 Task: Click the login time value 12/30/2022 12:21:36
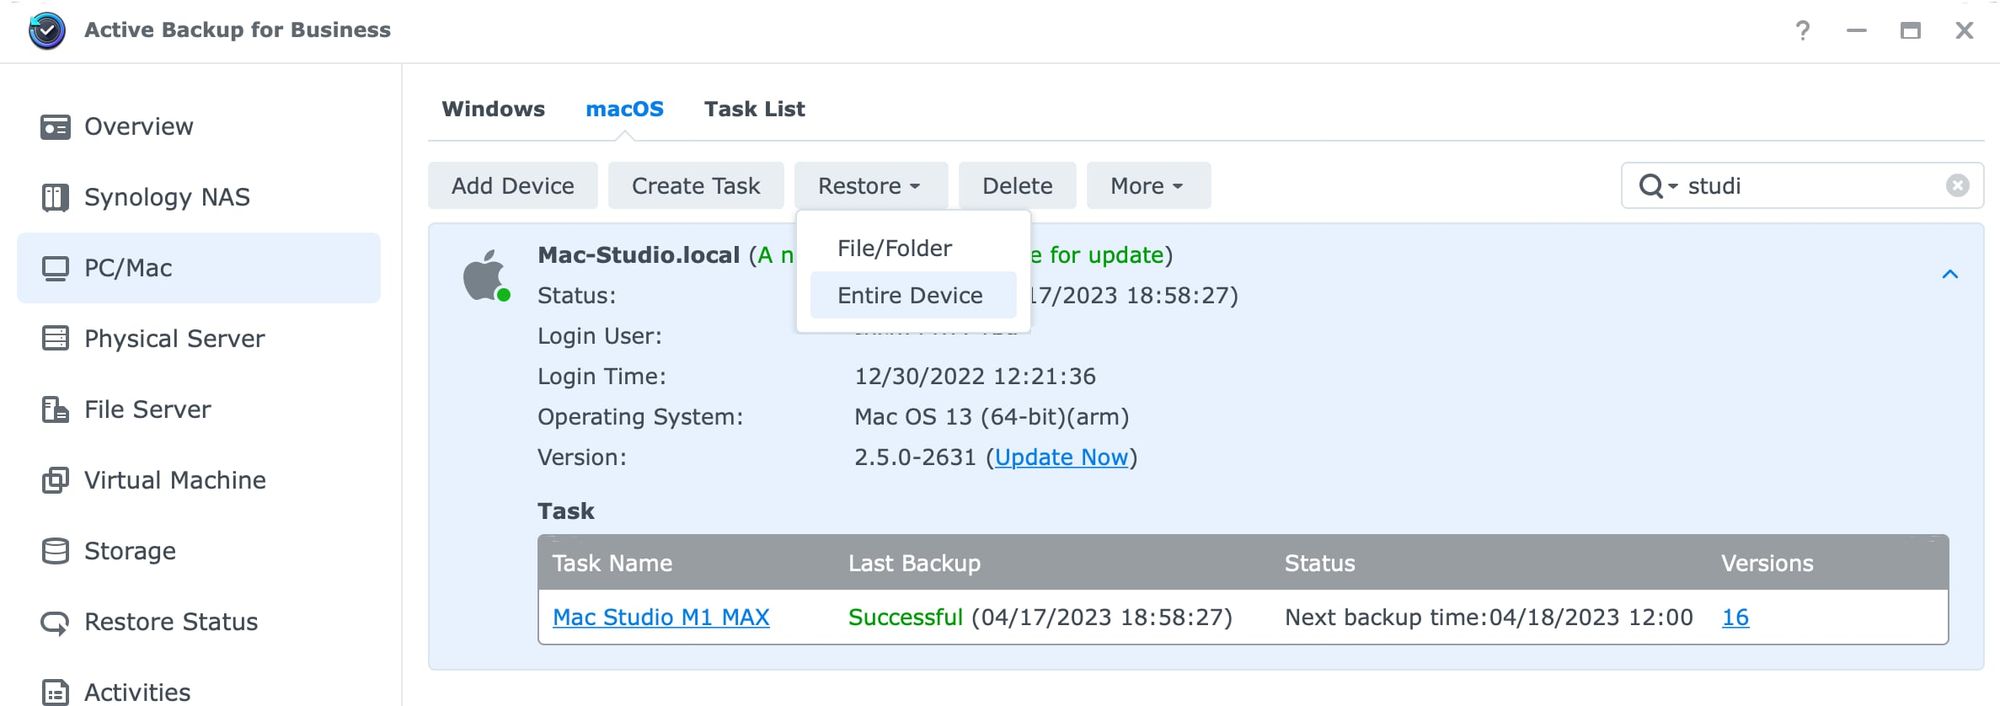(x=975, y=376)
